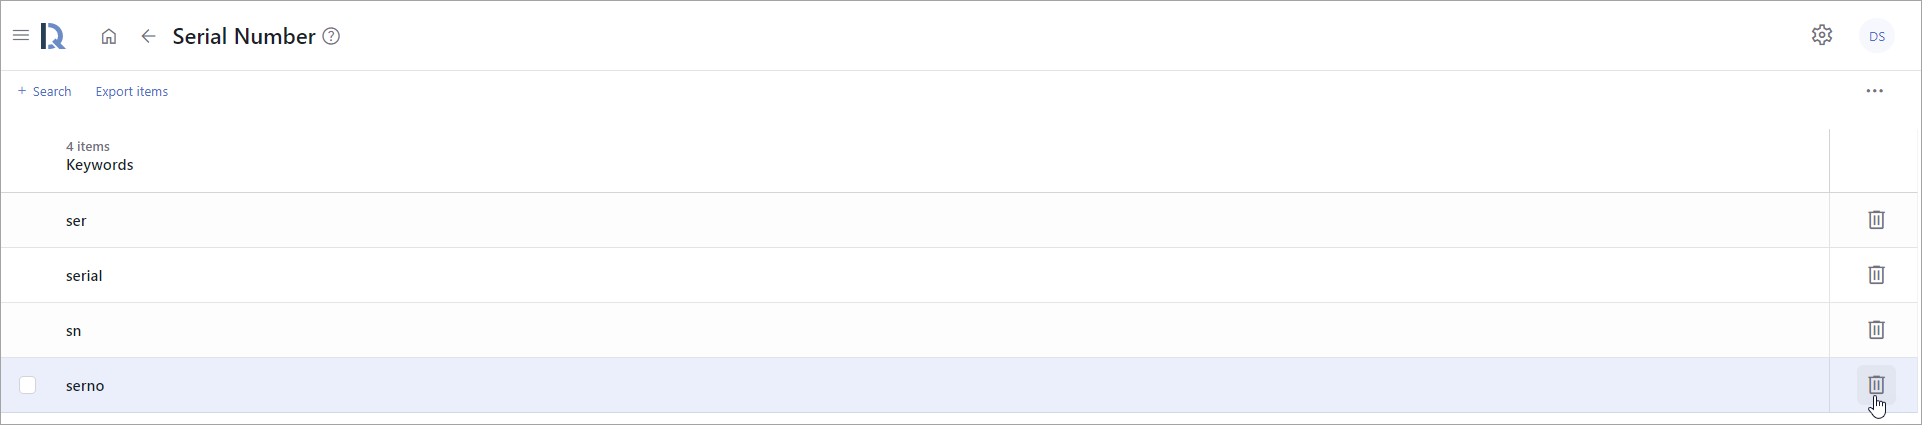Open the hamburger navigation menu
Screen dimensions: 1922x425
click(x=20, y=36)
